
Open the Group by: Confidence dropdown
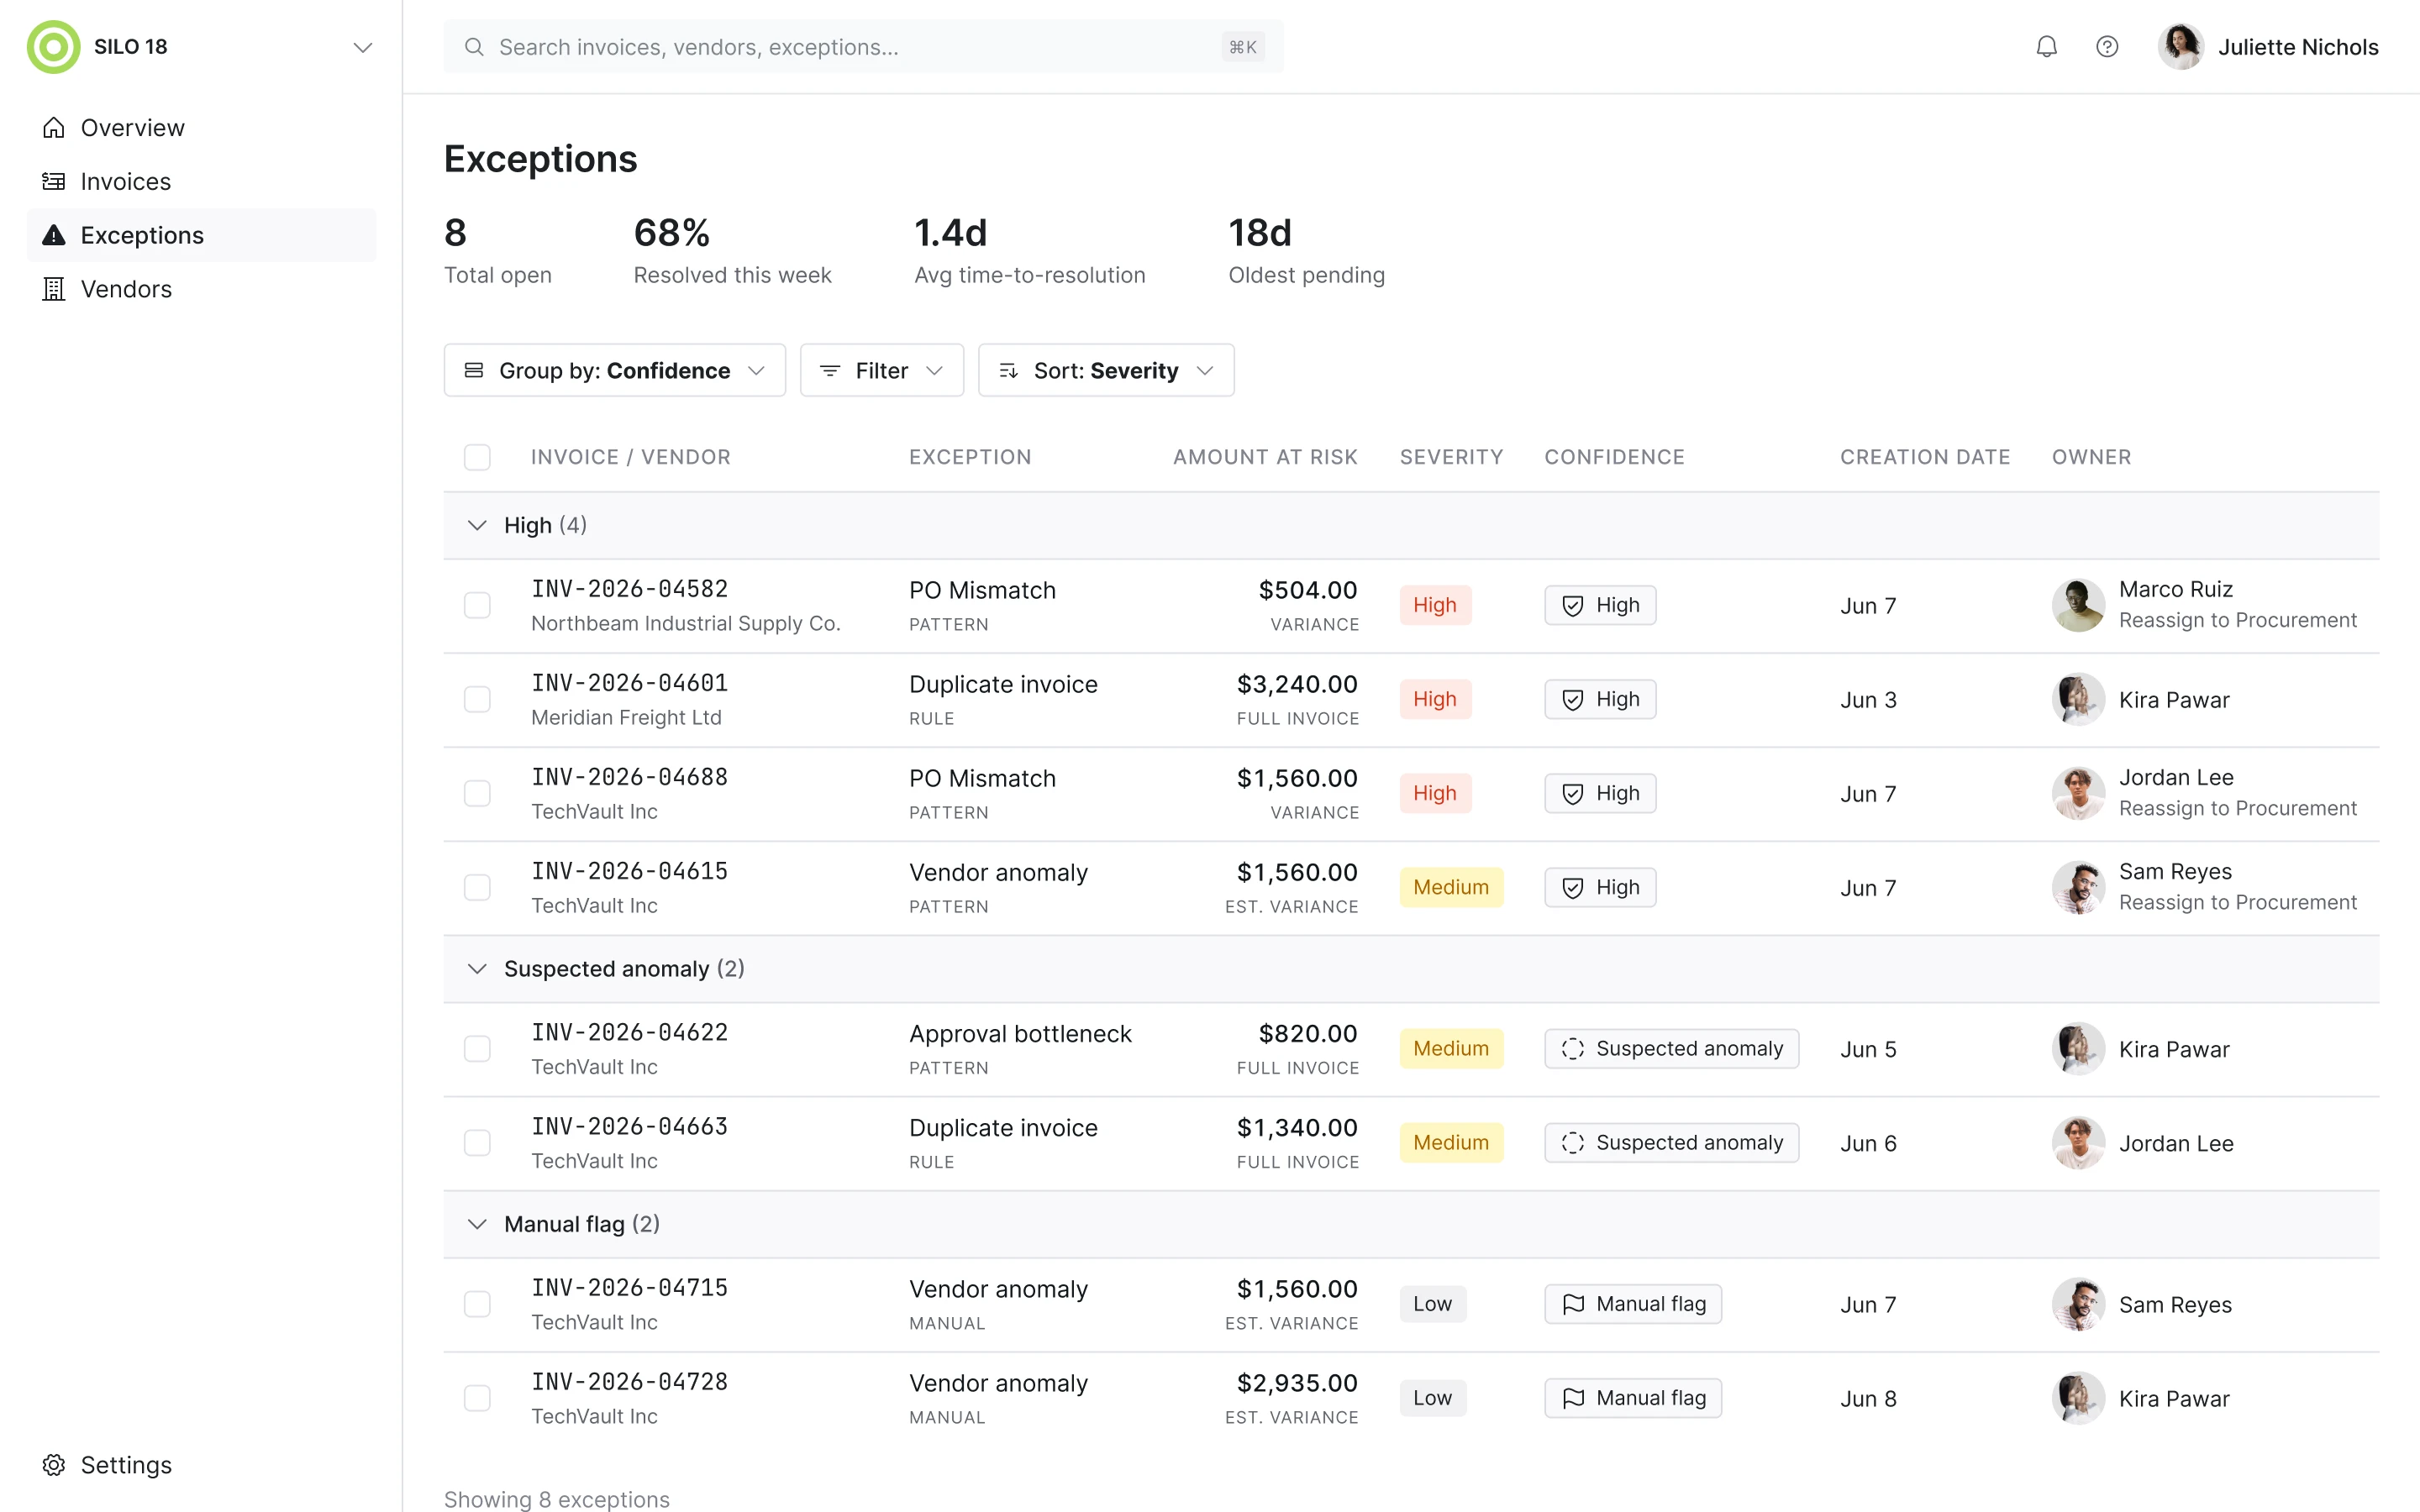[615, 370]
